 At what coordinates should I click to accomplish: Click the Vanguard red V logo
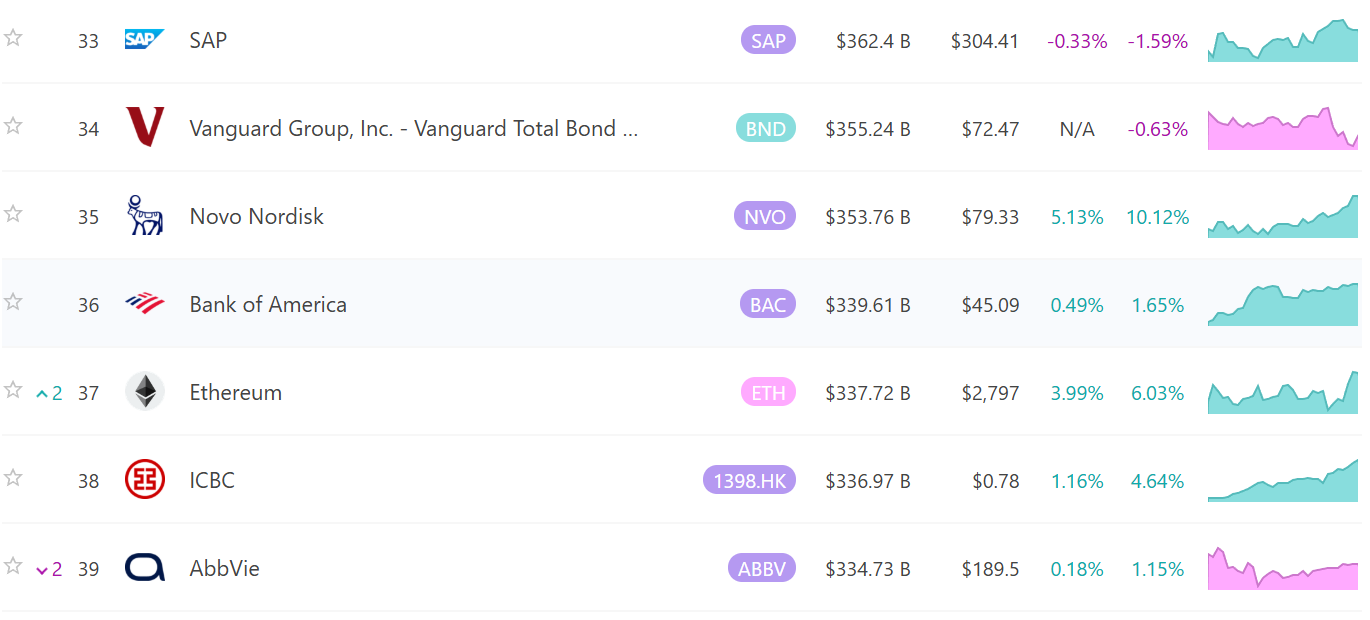tap(145, 127)
